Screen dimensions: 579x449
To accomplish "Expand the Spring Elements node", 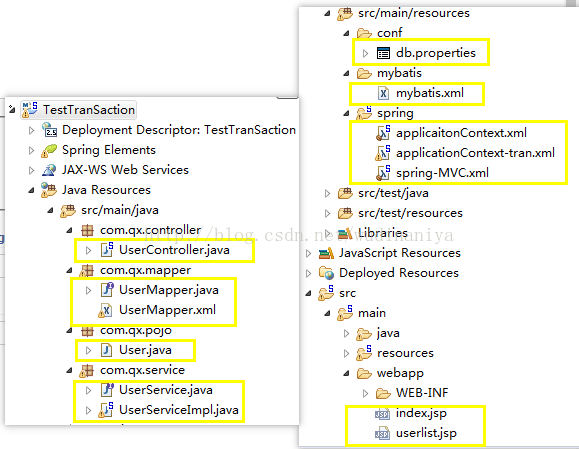I will coord(32,150).
